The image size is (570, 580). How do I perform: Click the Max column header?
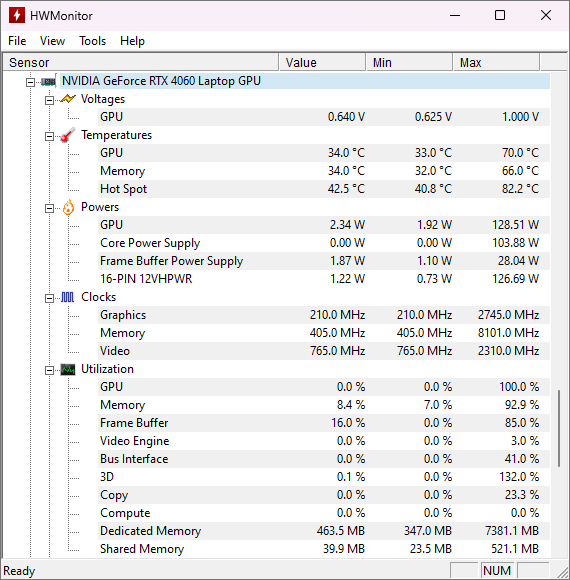[496, 63]
